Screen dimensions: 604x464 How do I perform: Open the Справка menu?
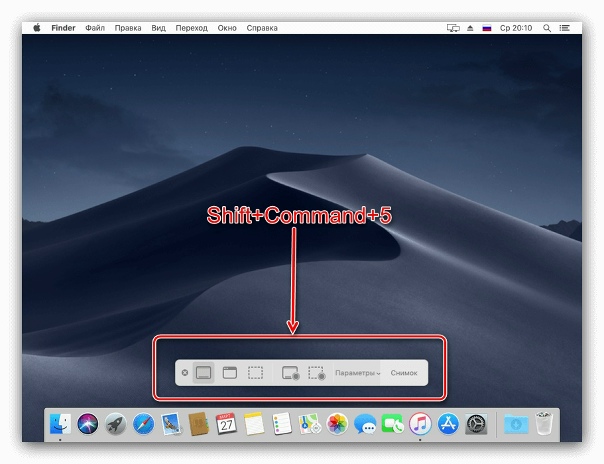(x=262, y=28)
